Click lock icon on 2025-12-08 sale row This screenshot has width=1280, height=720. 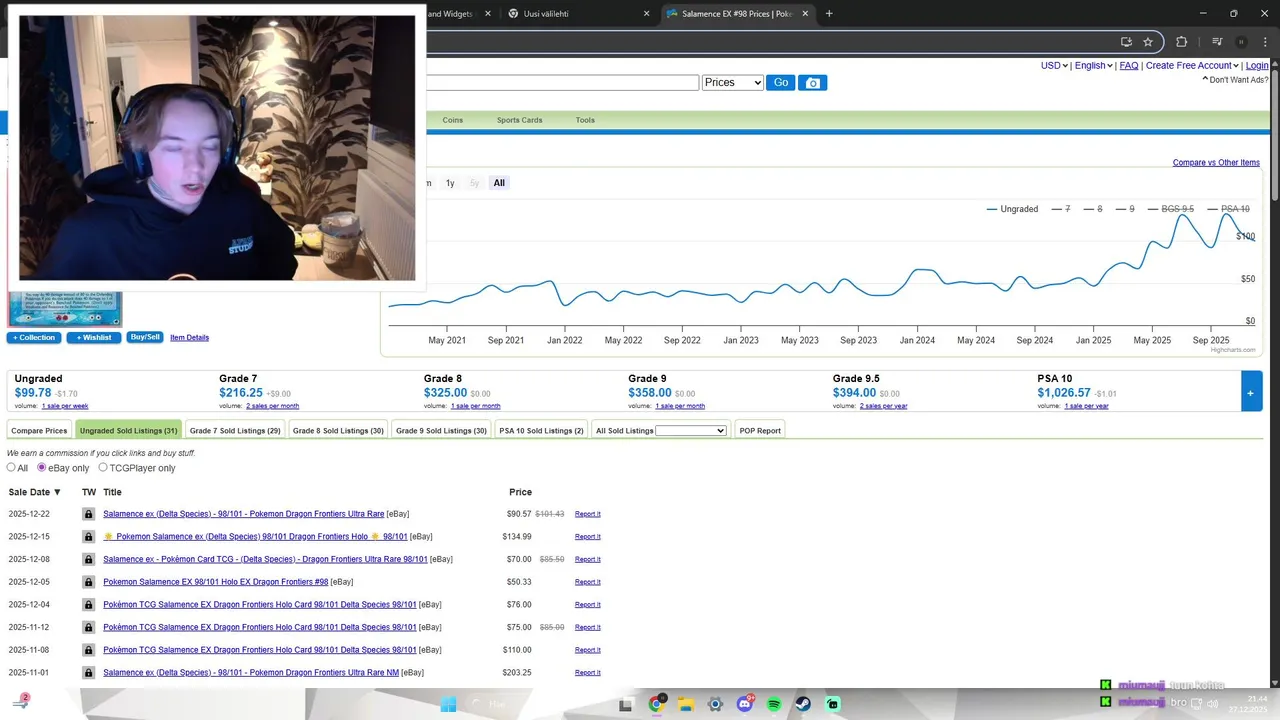coord(88,559)
